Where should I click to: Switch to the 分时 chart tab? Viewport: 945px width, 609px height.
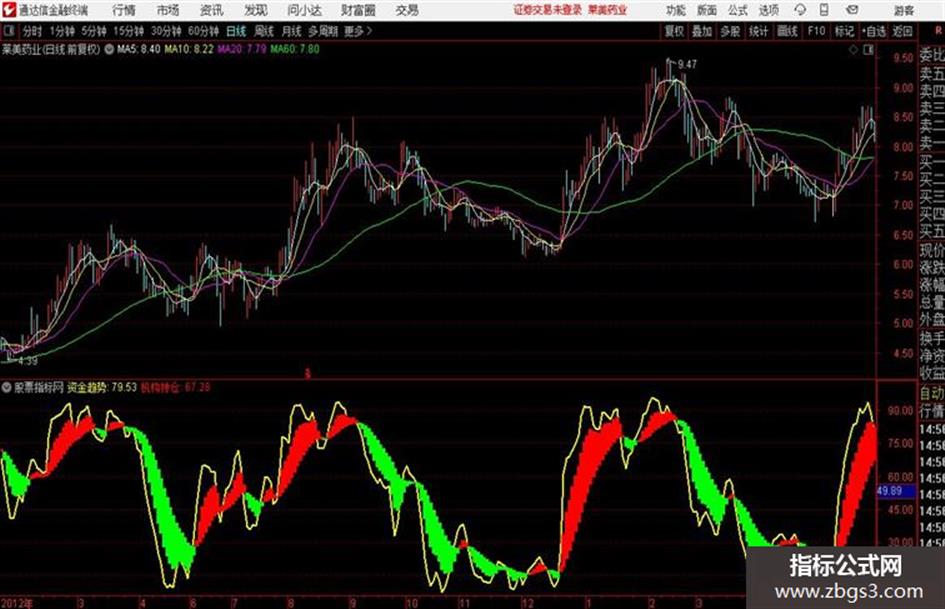(33, 31)
